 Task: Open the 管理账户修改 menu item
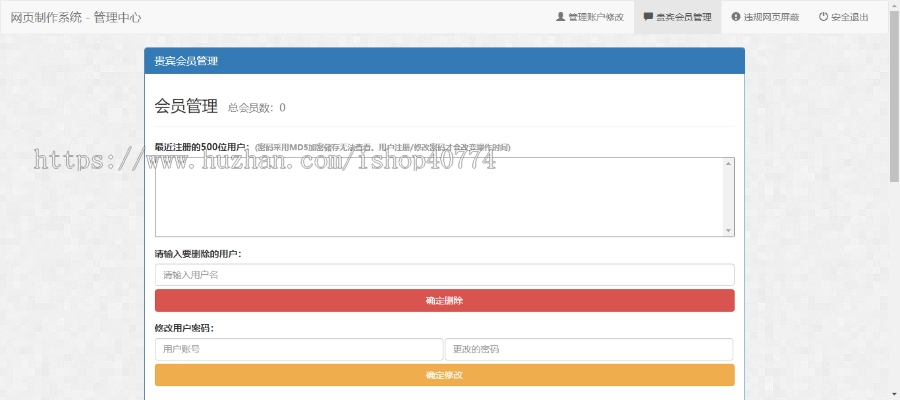pyautogui.click(x=590, y=17)
